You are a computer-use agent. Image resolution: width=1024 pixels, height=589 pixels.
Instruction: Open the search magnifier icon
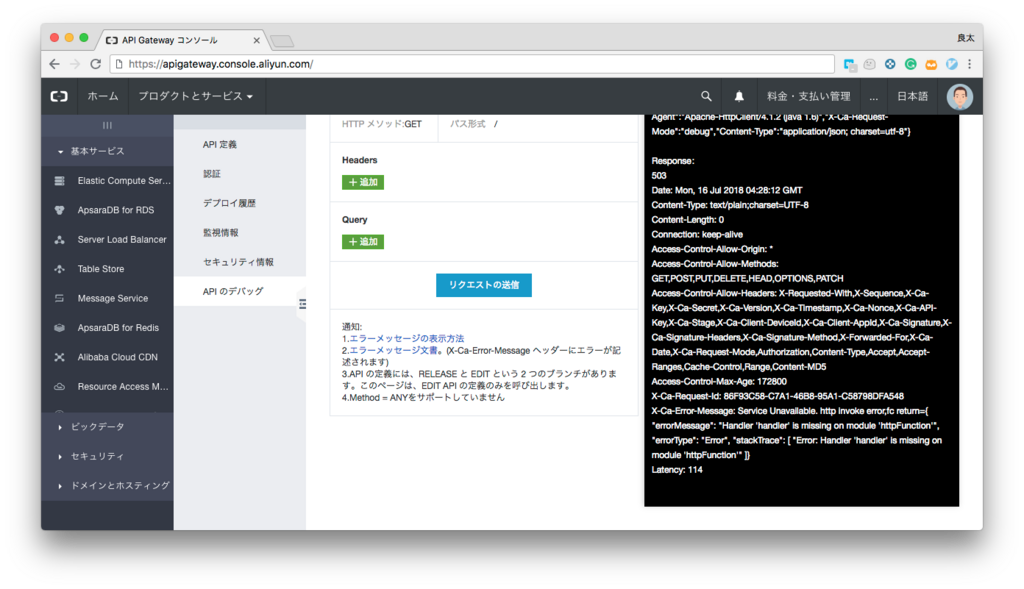click(x=706, y=96)
